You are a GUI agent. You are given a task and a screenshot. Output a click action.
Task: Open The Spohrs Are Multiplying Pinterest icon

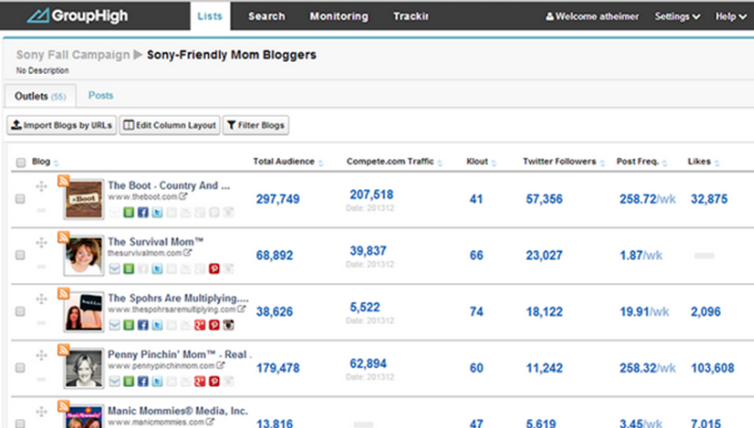214,325
